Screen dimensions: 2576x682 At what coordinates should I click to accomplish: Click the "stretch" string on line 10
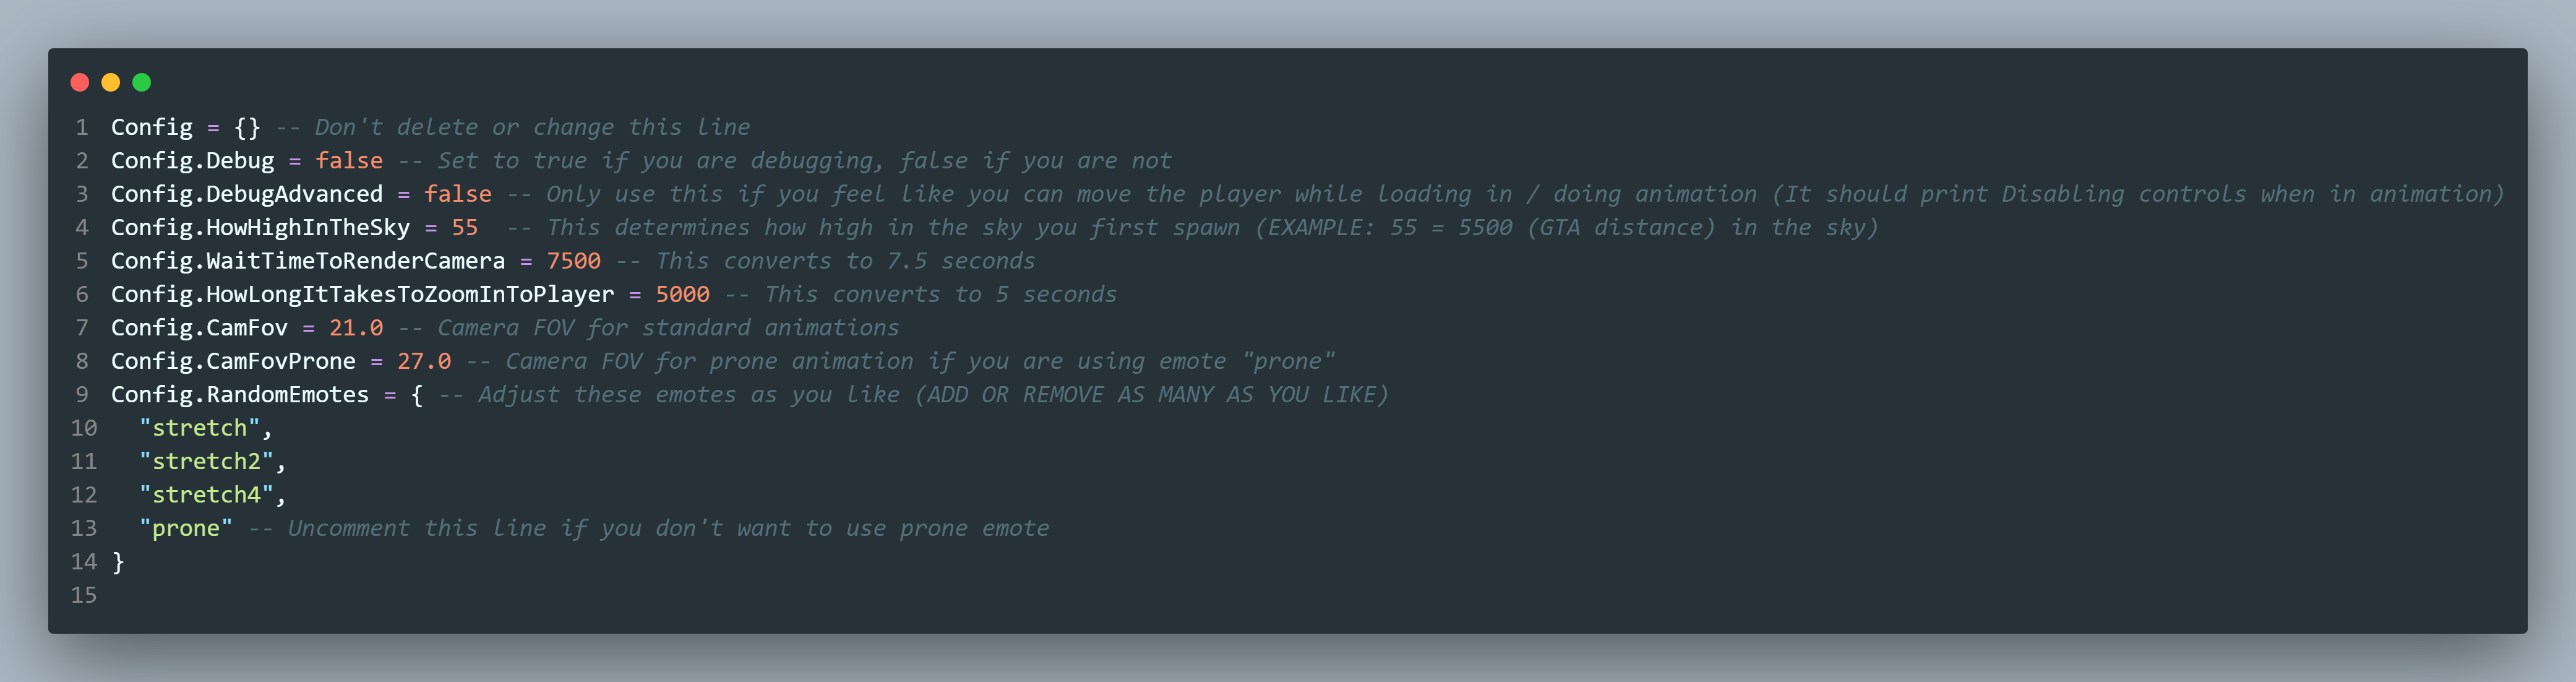(x=199, y=428)
